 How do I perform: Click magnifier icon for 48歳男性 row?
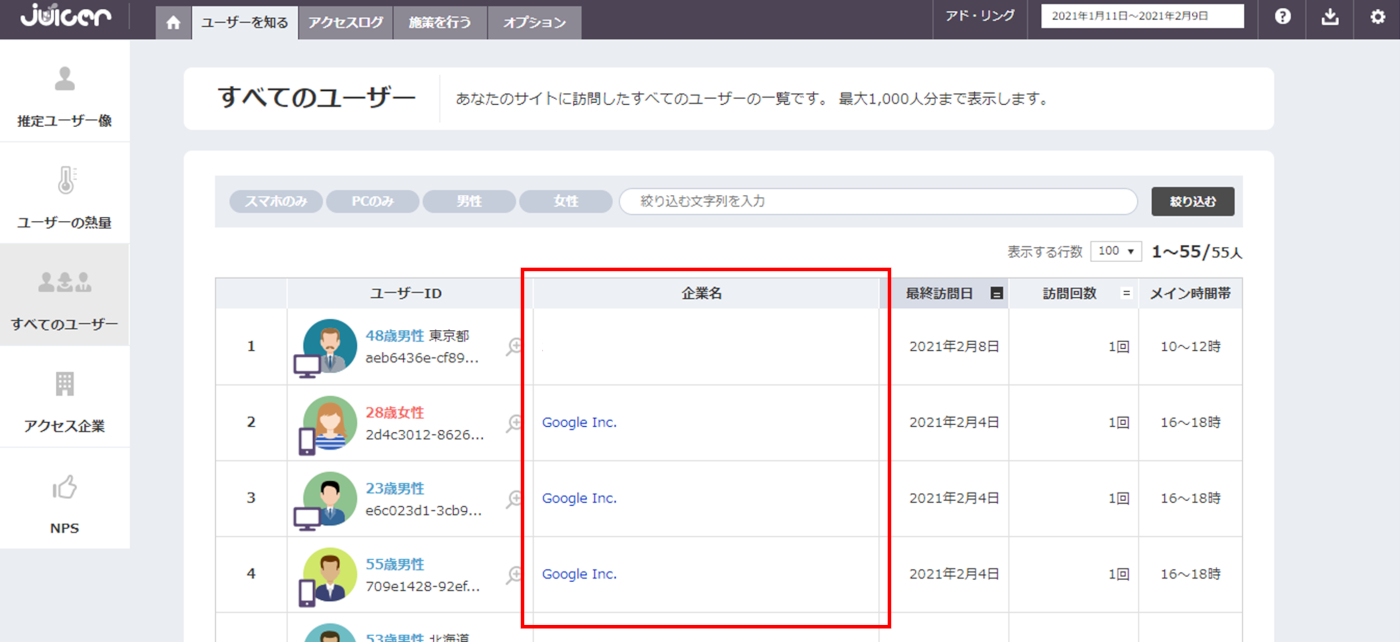coord(515,347)
